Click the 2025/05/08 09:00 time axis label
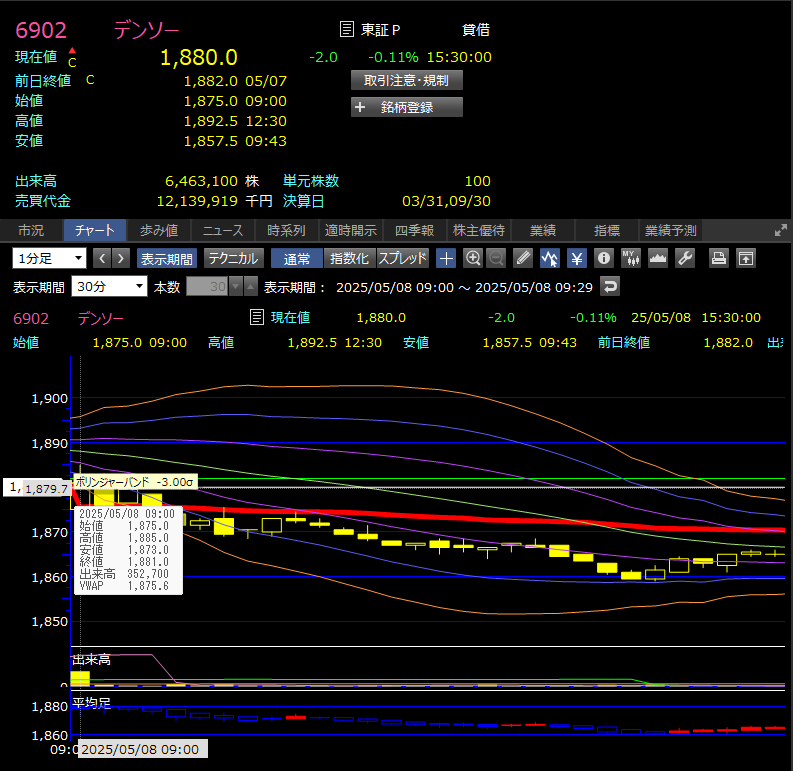The width and height of the screenshot is (793, 771). click(141, 749)
